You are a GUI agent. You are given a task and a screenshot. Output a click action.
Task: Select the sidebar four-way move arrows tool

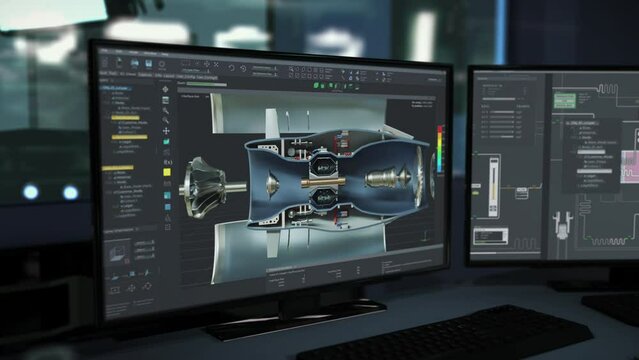click(x=166, y=131)
